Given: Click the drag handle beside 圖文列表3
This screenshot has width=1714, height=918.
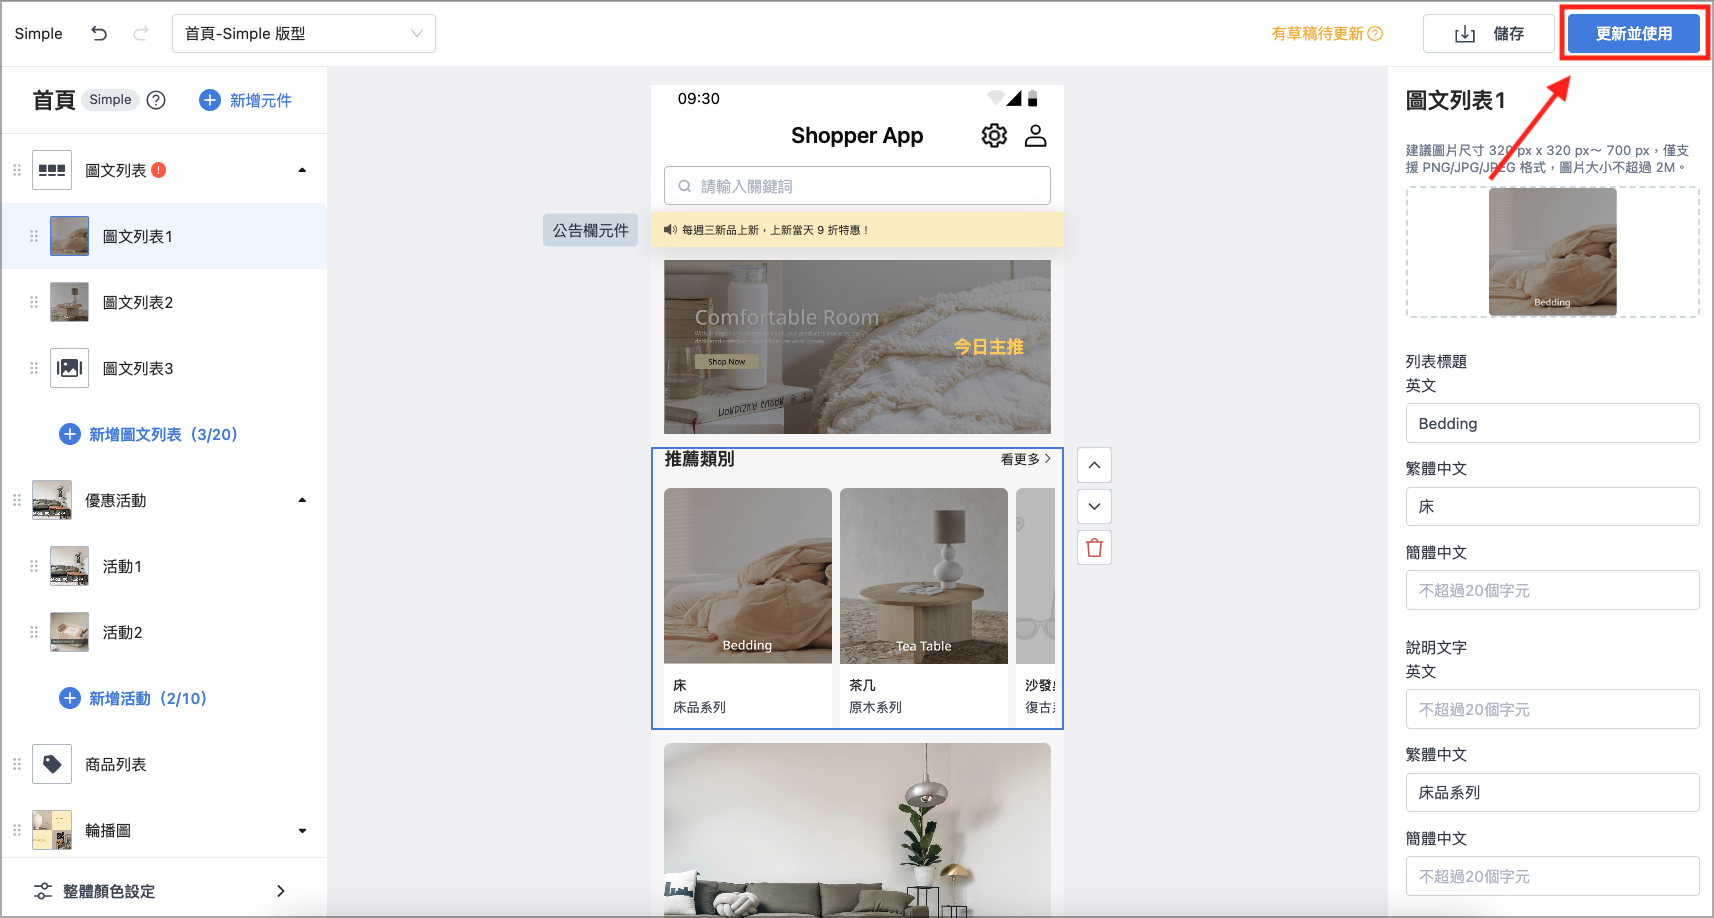Looking at the screenshot, I should (34, 368).
